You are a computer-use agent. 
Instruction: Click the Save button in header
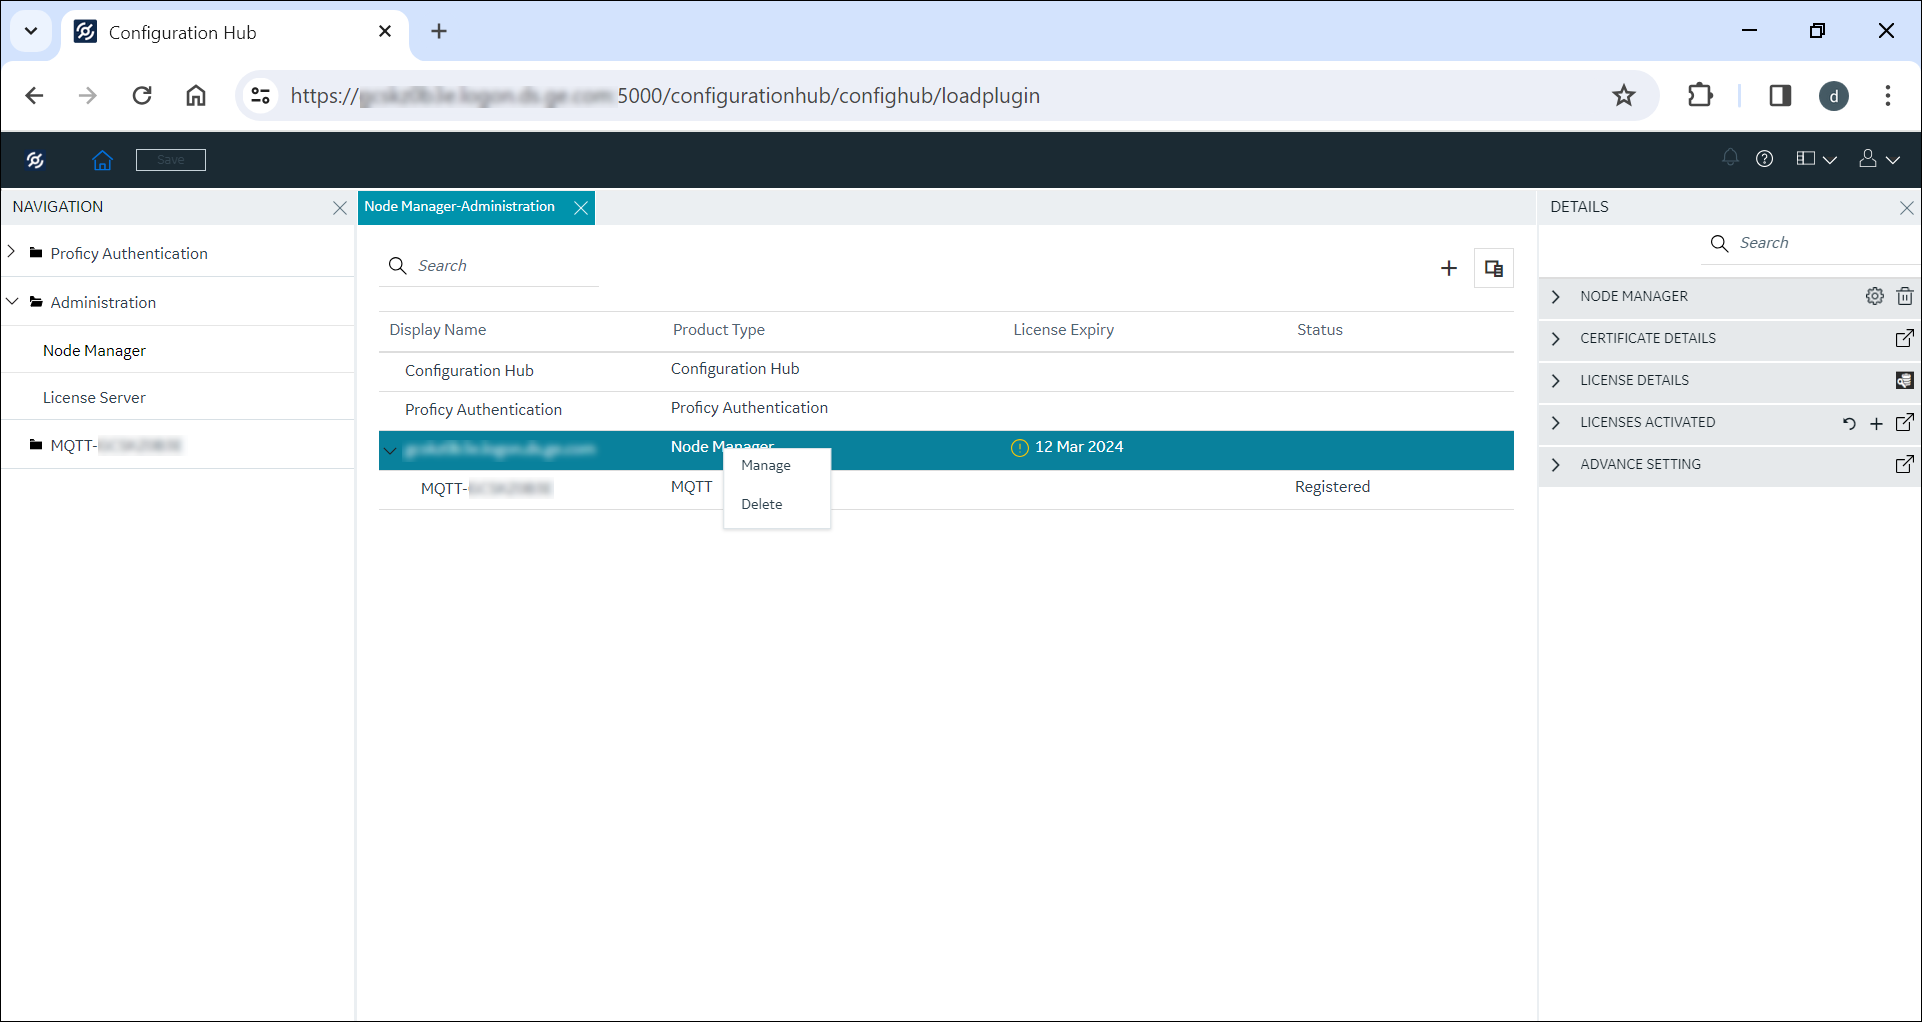point(171,160)
